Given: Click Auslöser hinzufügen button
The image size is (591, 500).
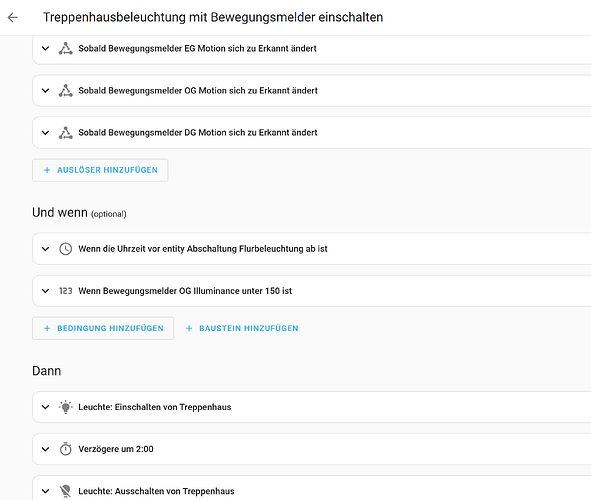Looking at the screenshot, I should 100,170.
